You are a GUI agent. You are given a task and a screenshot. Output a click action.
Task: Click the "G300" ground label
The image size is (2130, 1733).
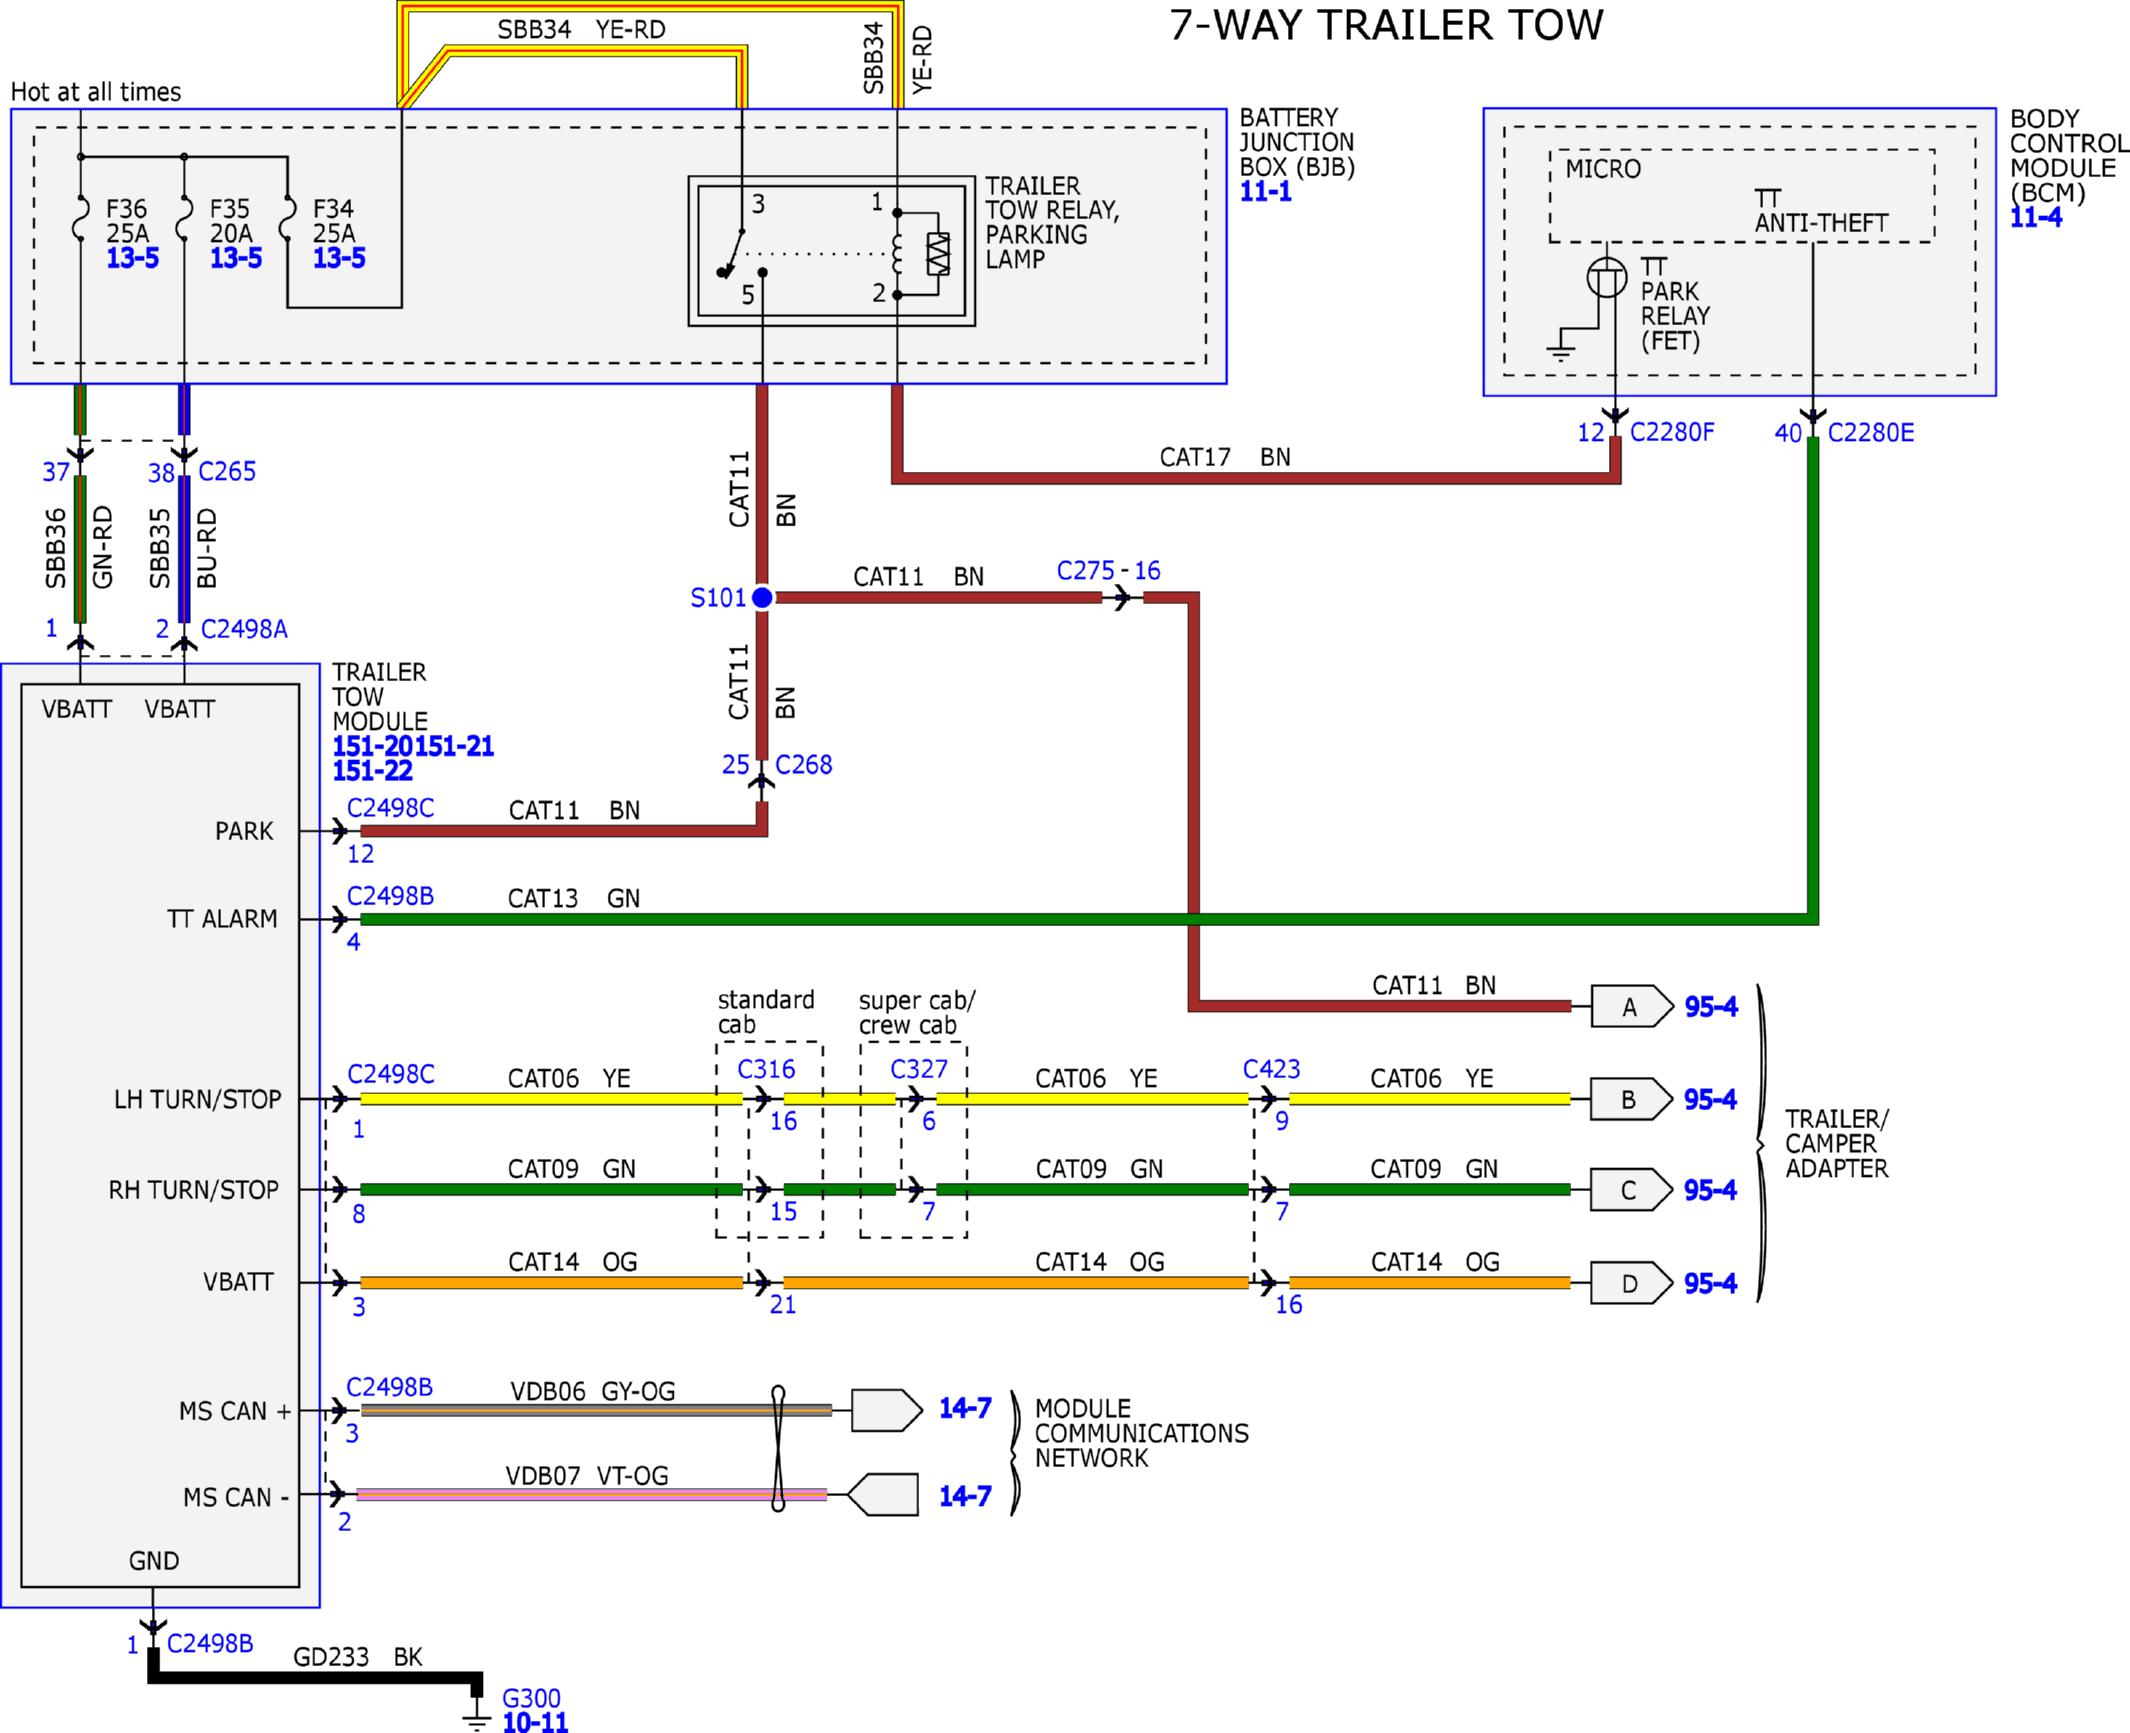coord(531,1698)
